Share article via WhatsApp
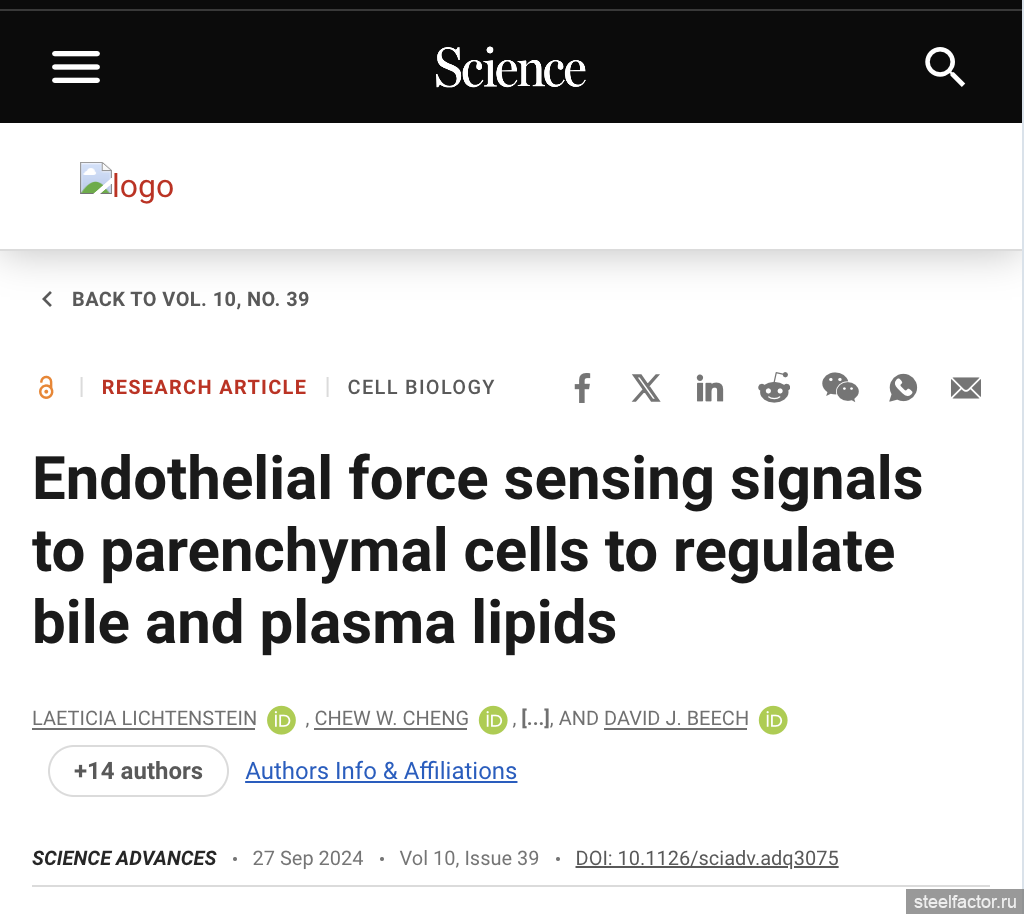 point(903,388)
